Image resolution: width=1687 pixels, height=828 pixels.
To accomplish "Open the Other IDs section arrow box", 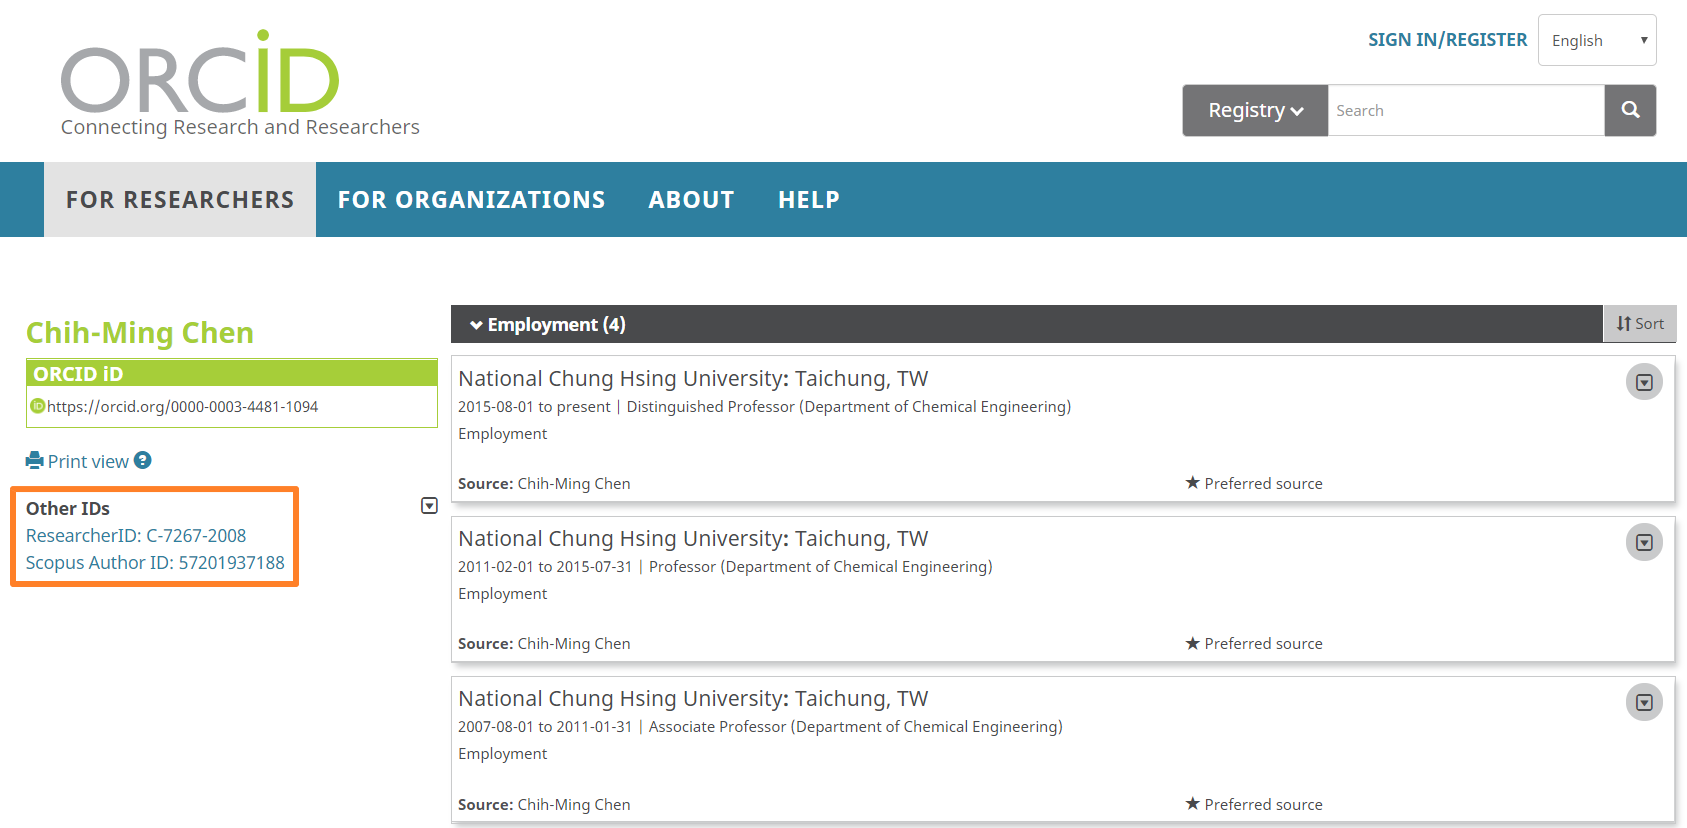I will click(429, 506).
